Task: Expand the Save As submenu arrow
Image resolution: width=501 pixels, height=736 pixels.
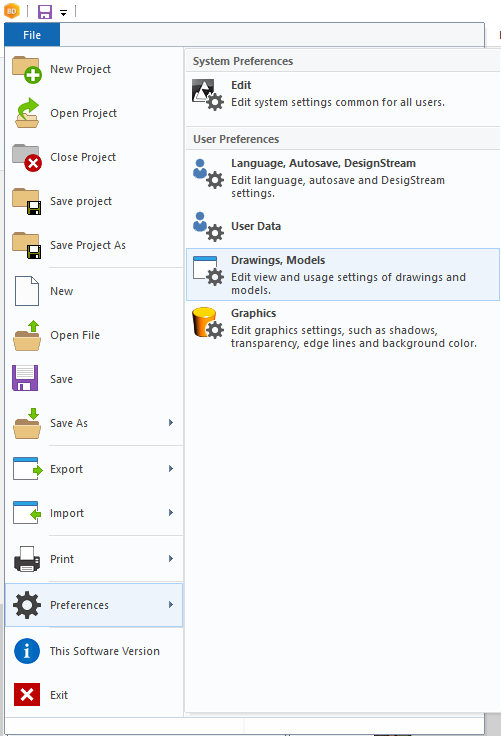Action: 171,423
